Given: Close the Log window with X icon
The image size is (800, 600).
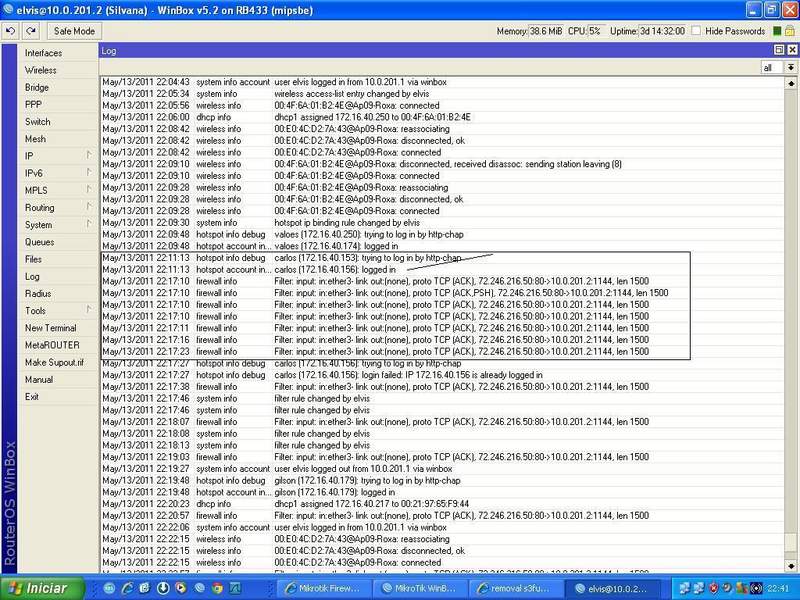Looking at the screenshot, I should [792, 49].
